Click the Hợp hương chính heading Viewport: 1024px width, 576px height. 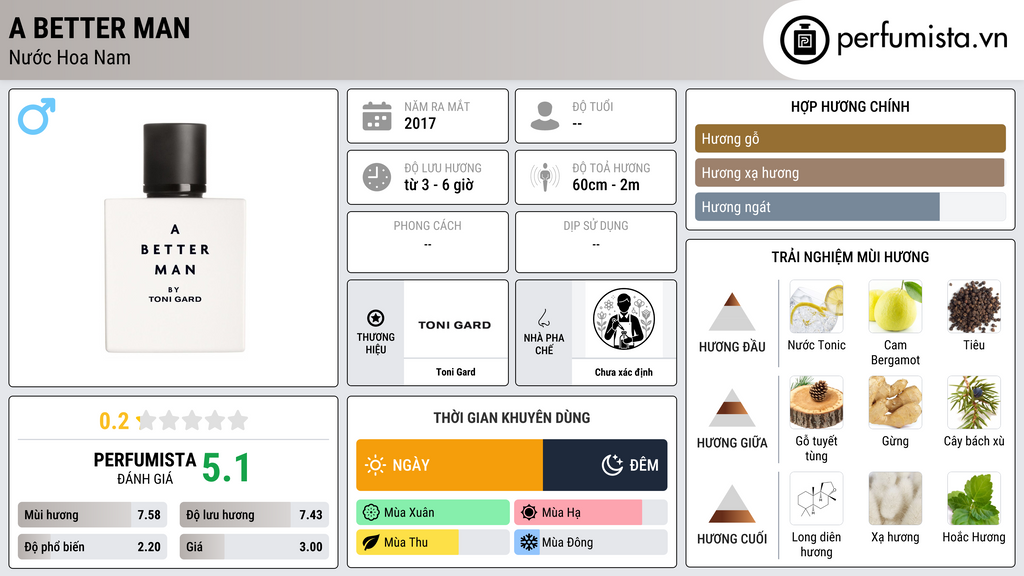[x=850, y=106]
